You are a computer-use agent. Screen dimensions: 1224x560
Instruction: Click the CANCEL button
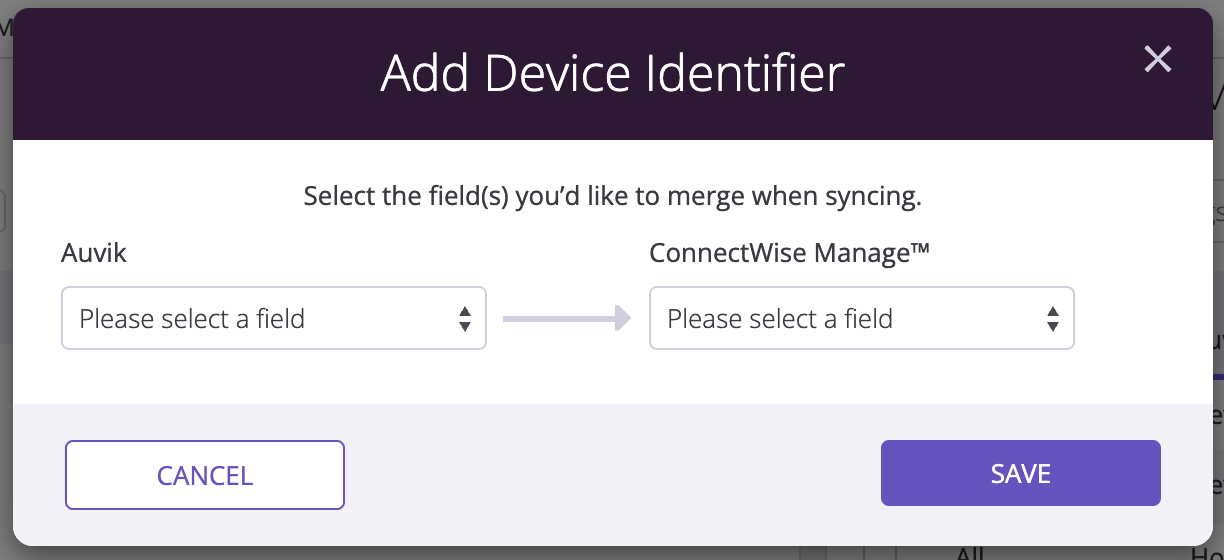click(x=205, y=475)
